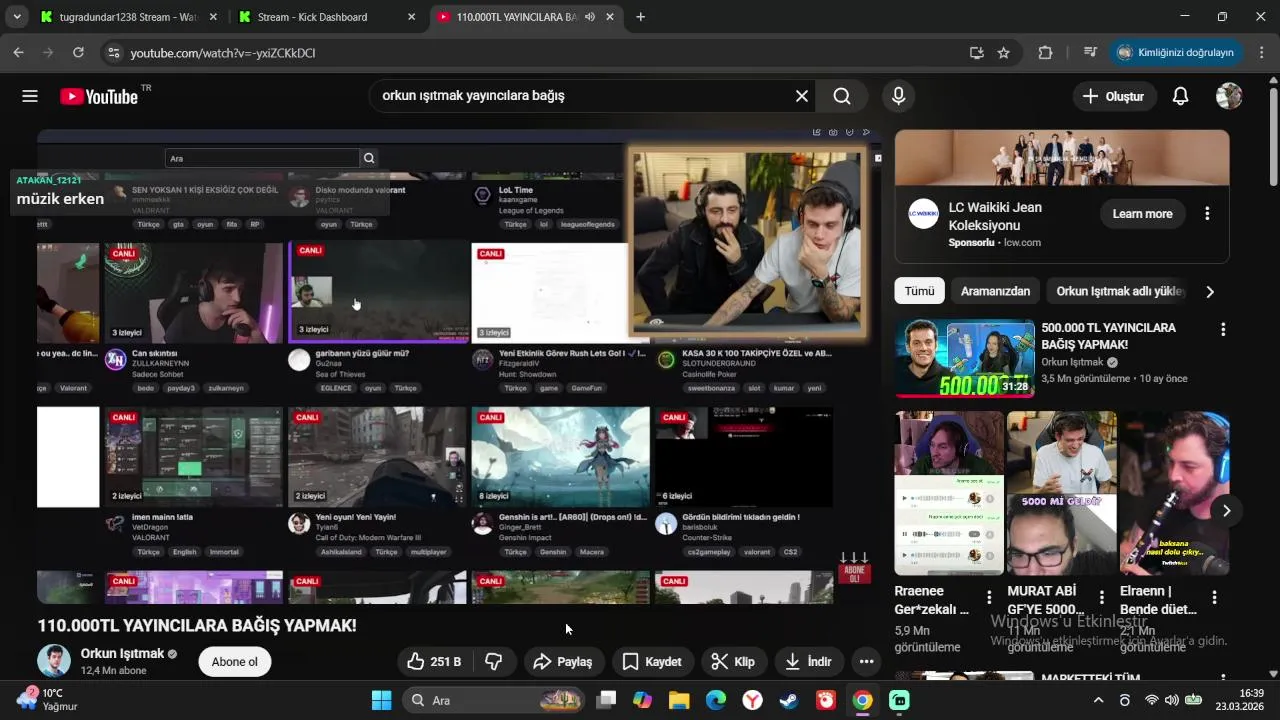
Task: Share the video with Paylaş
Action: tap(563, 661)
